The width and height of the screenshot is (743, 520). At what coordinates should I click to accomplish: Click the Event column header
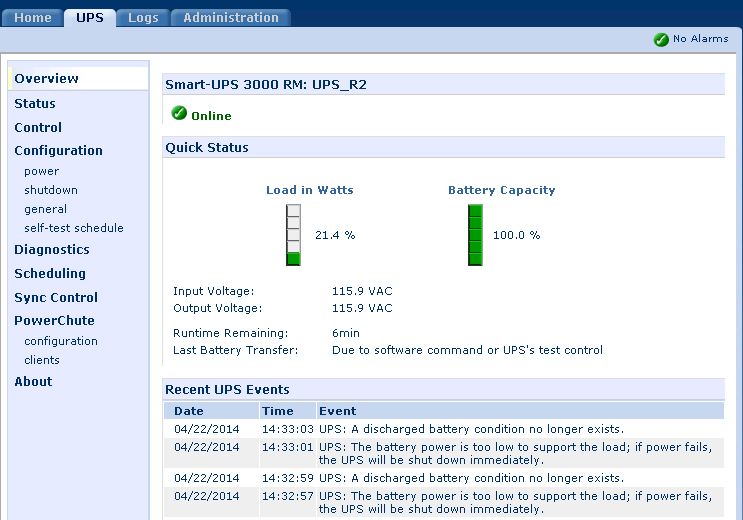(x=337, y=411)
